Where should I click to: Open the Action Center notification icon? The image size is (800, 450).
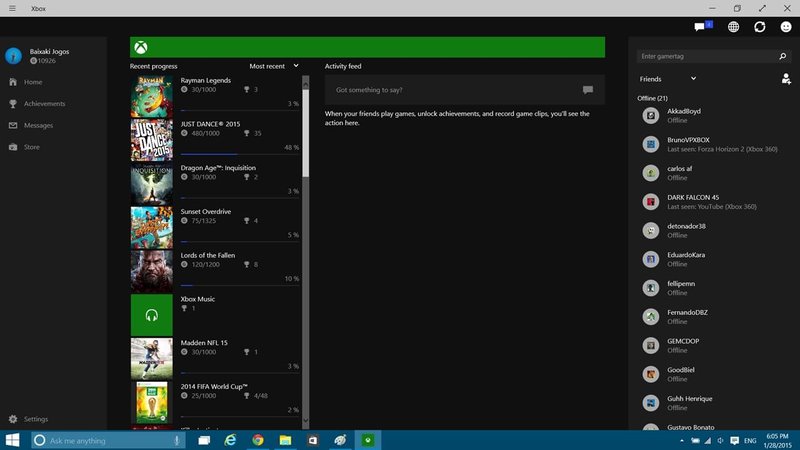(x=734, y=440)
